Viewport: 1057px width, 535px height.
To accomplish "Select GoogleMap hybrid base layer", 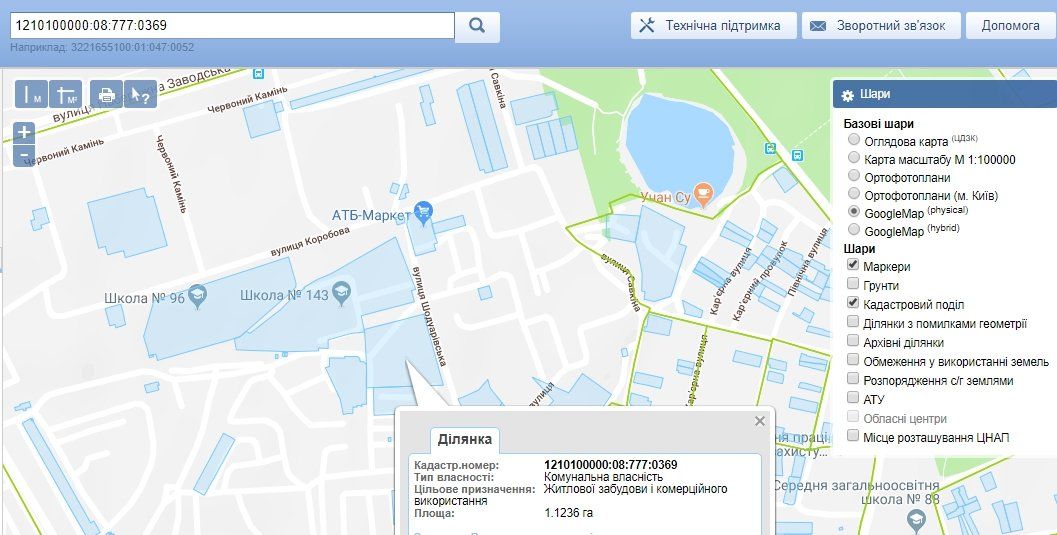I will coord(854,230).
